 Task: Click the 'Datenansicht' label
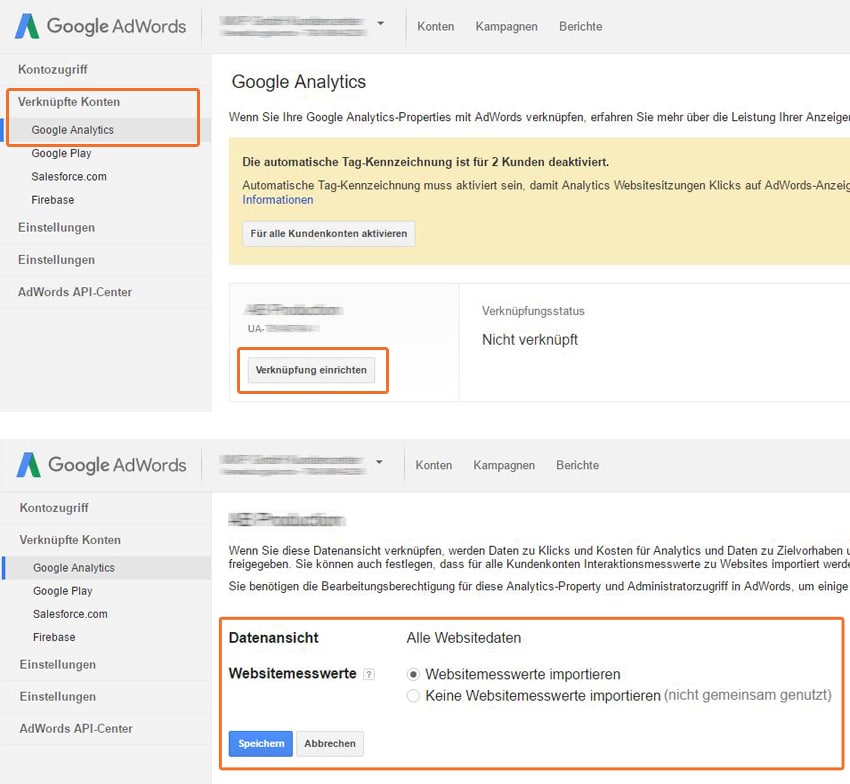point(273,638)
